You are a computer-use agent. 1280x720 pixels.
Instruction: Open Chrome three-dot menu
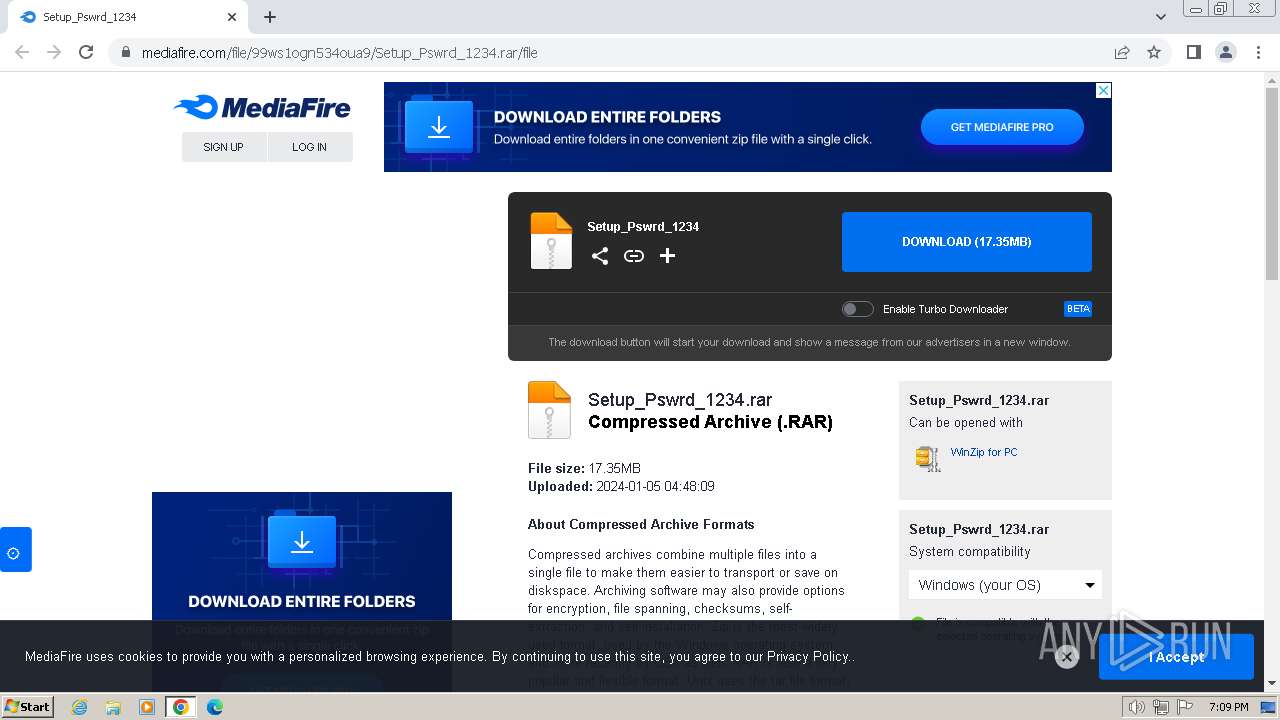[x=1258, y=52]
